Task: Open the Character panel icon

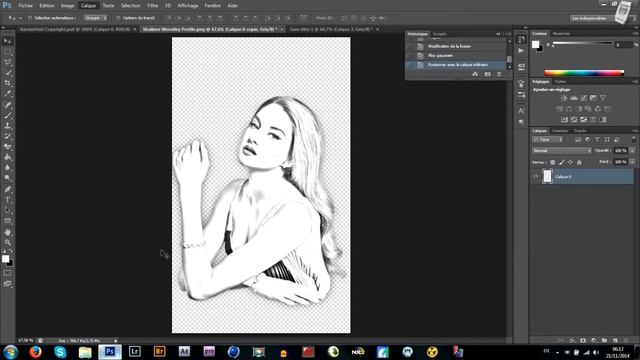Action: (521, 111)
